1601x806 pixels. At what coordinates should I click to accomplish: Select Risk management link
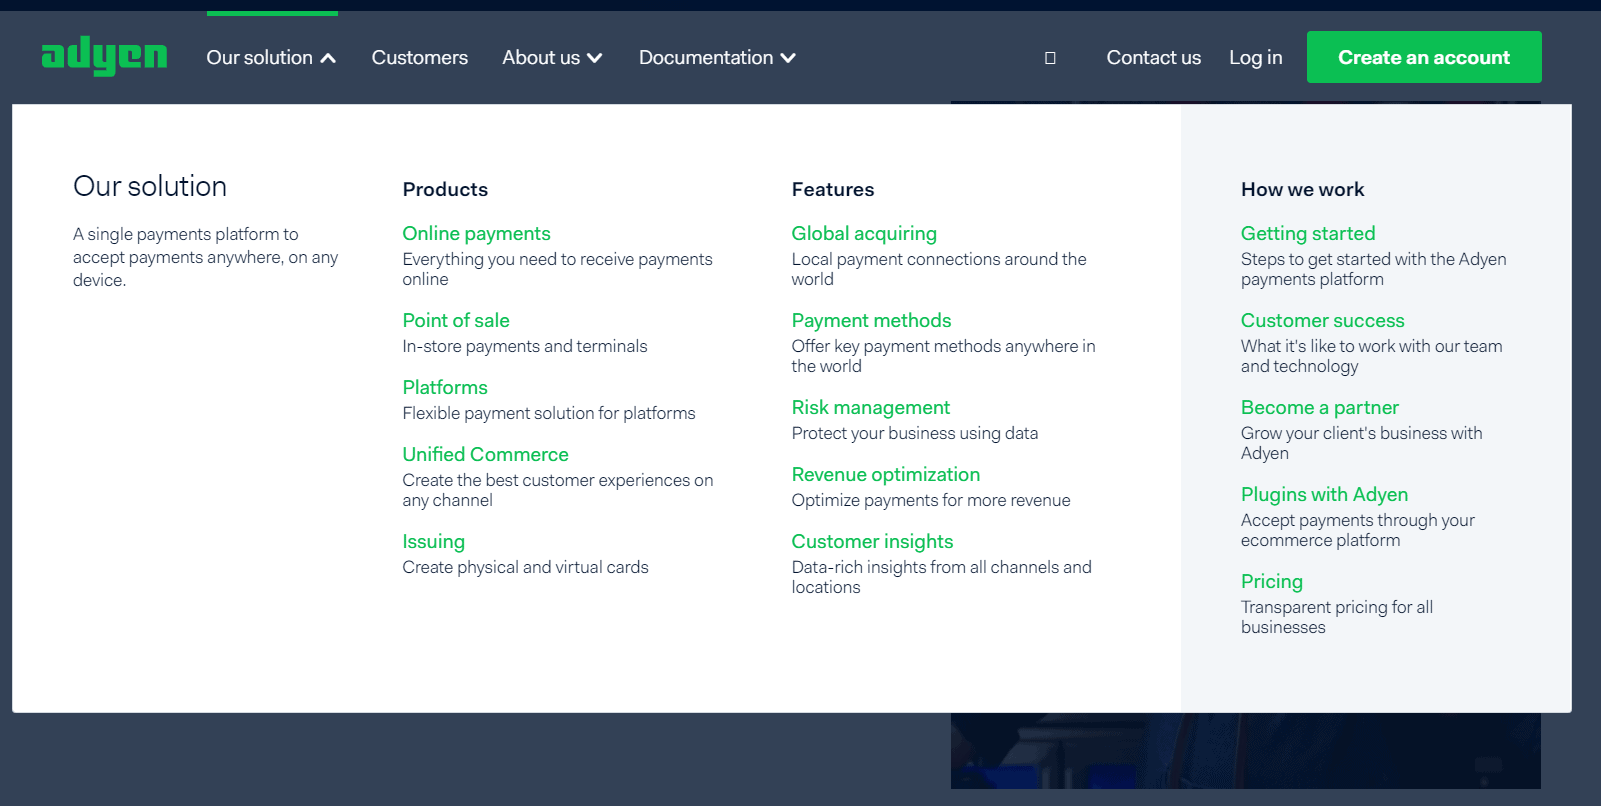[870, 407]
